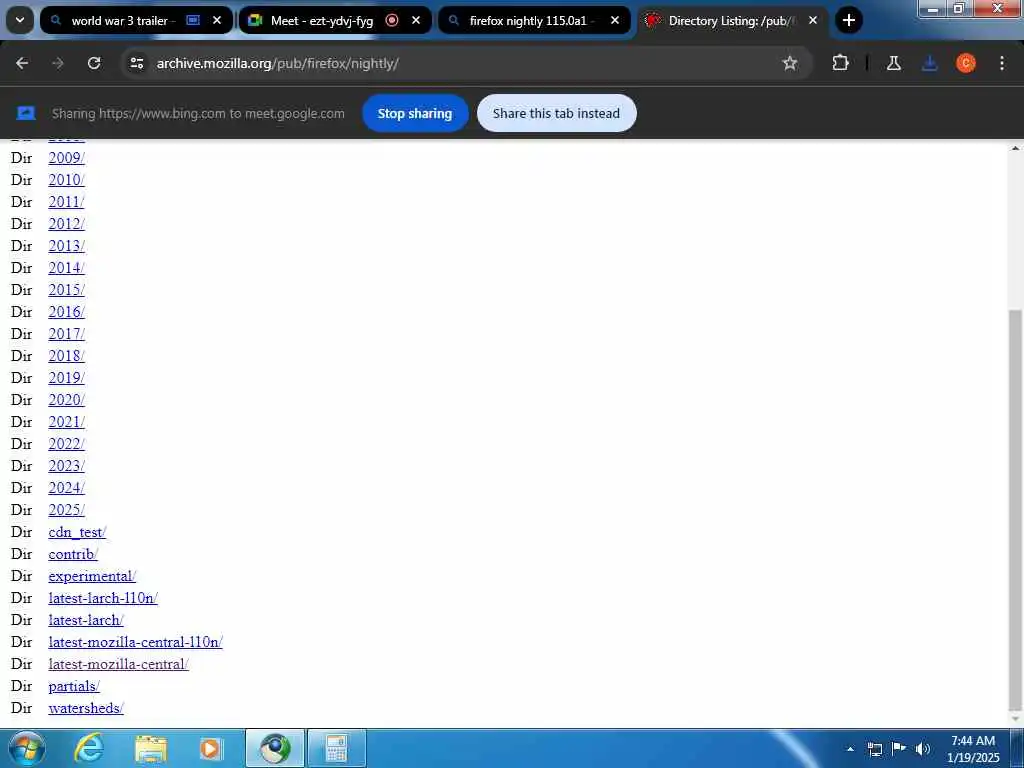Open the 2013/ directory
Screen dimensions: 1024x768
coord(67,246)
